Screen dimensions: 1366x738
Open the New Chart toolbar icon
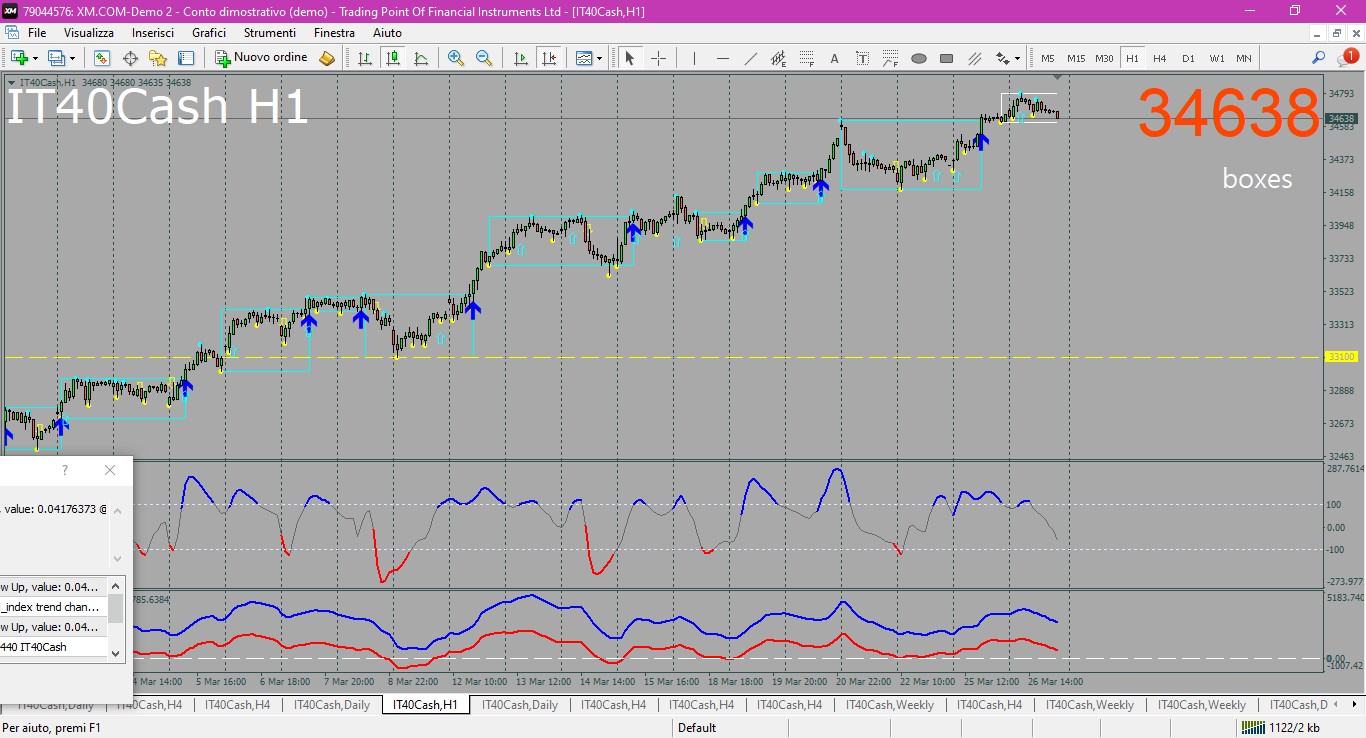point(19,58)
